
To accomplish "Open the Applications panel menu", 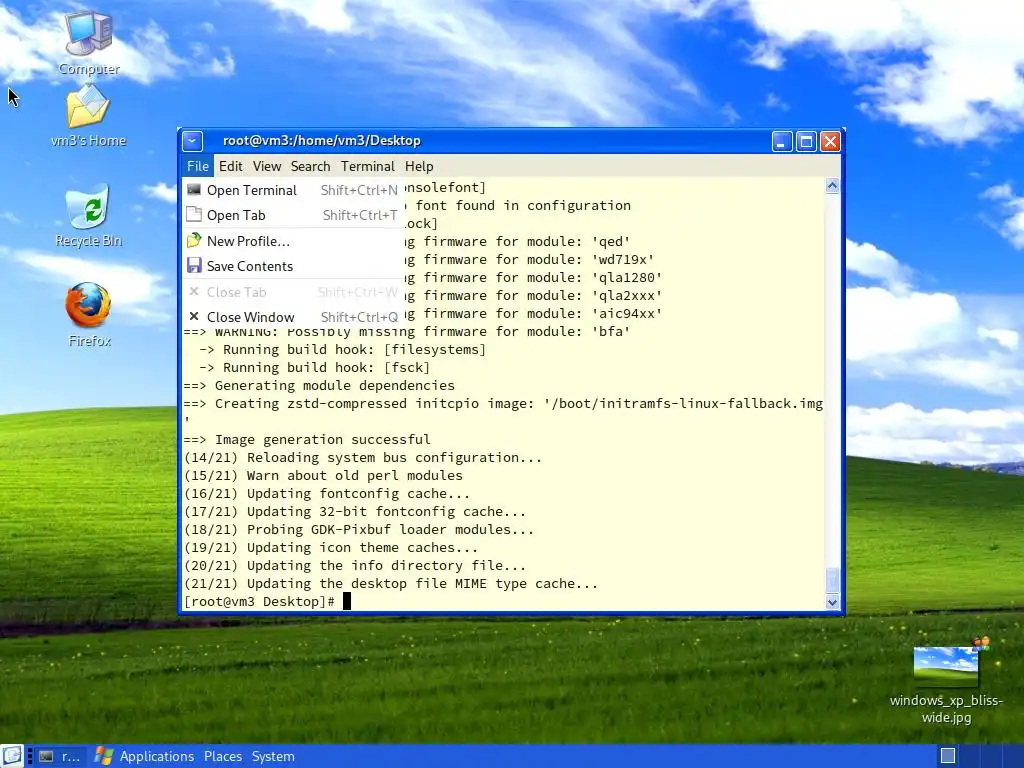I will [157, 756].
